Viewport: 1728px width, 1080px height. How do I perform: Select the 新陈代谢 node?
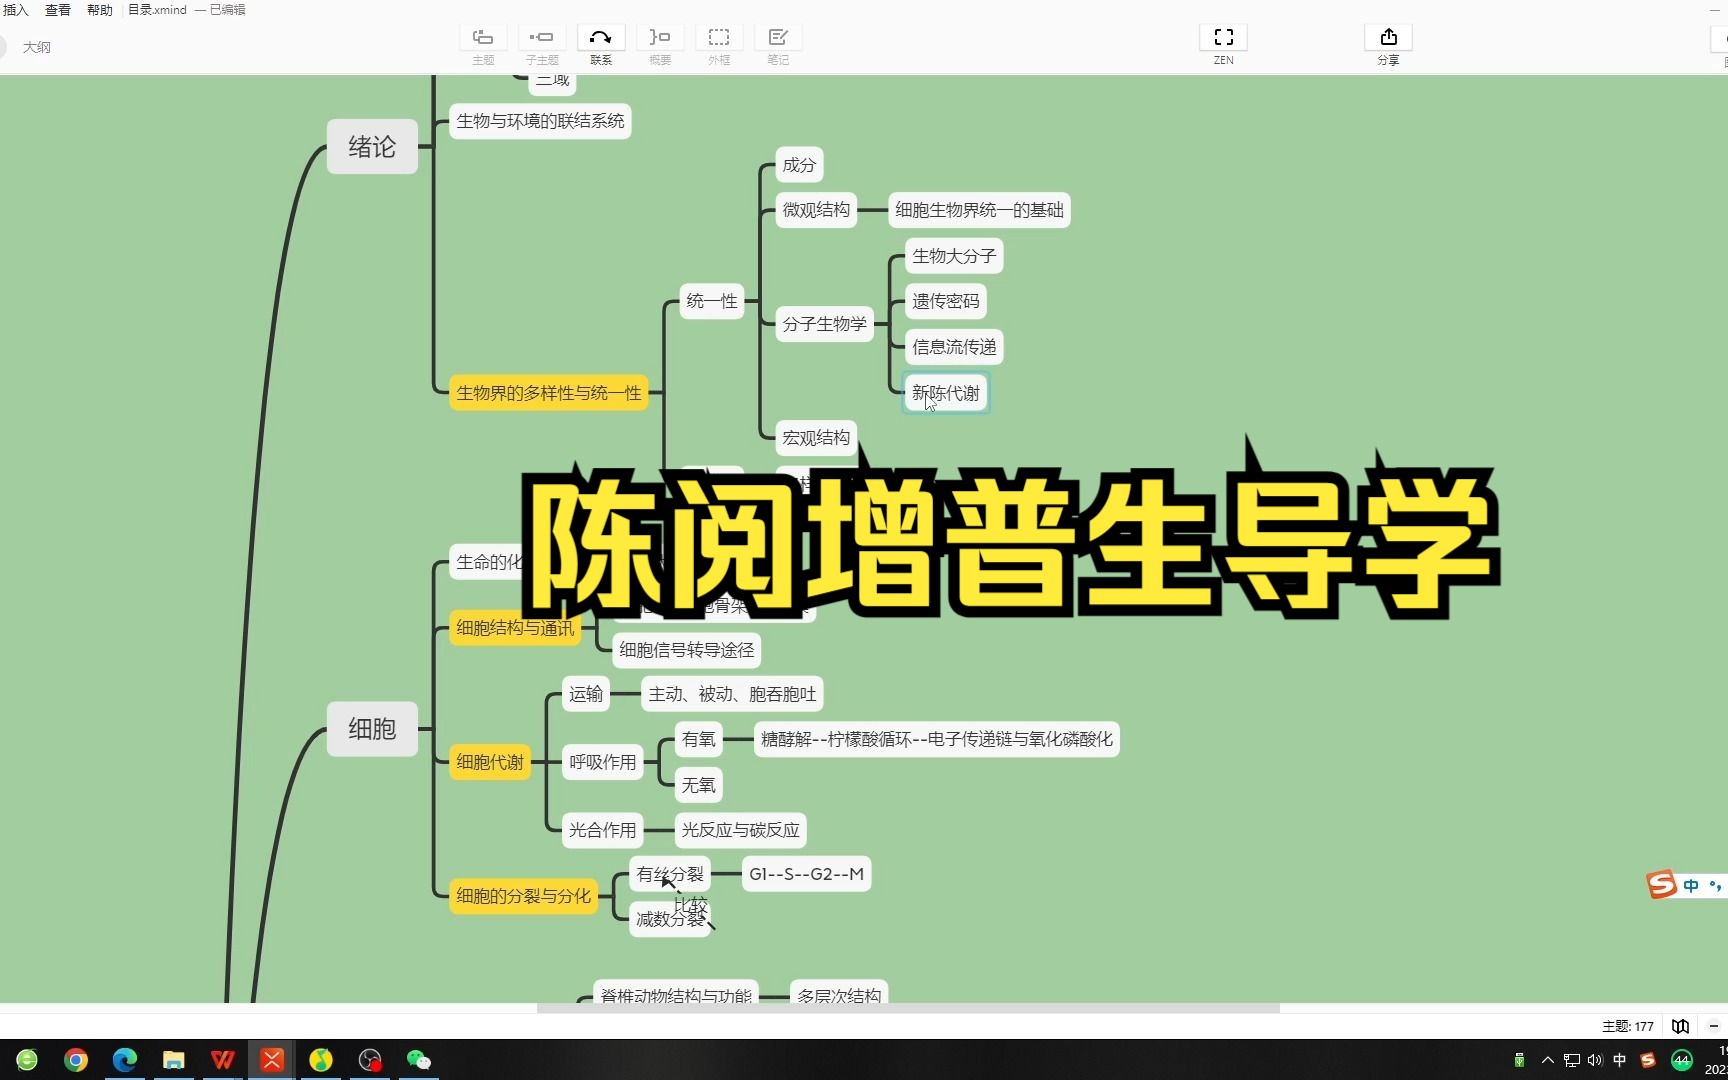click(946, 393)
